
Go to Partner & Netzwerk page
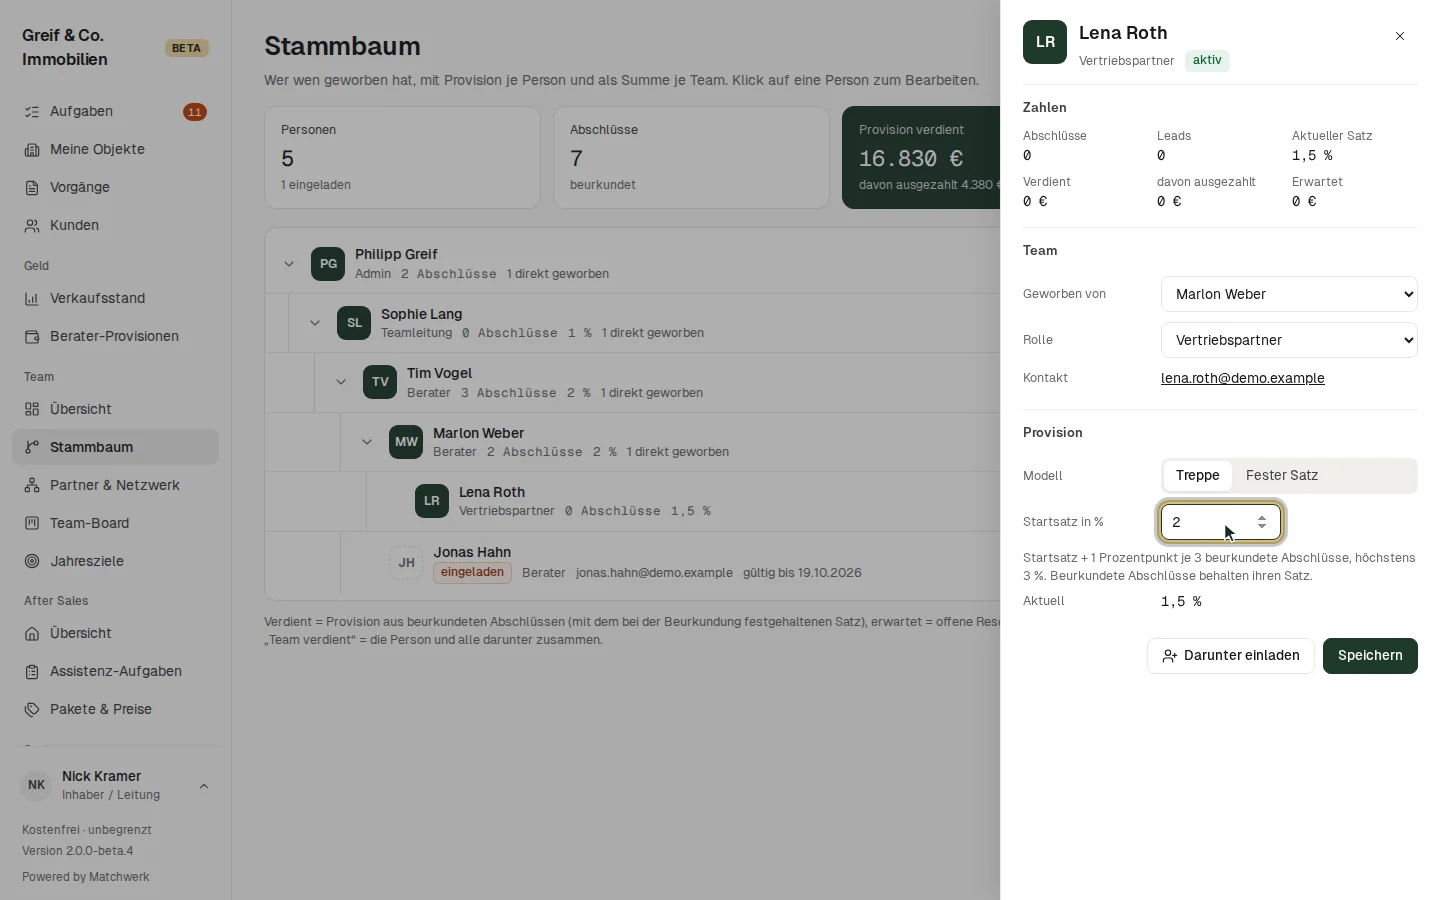pos(115,486)
